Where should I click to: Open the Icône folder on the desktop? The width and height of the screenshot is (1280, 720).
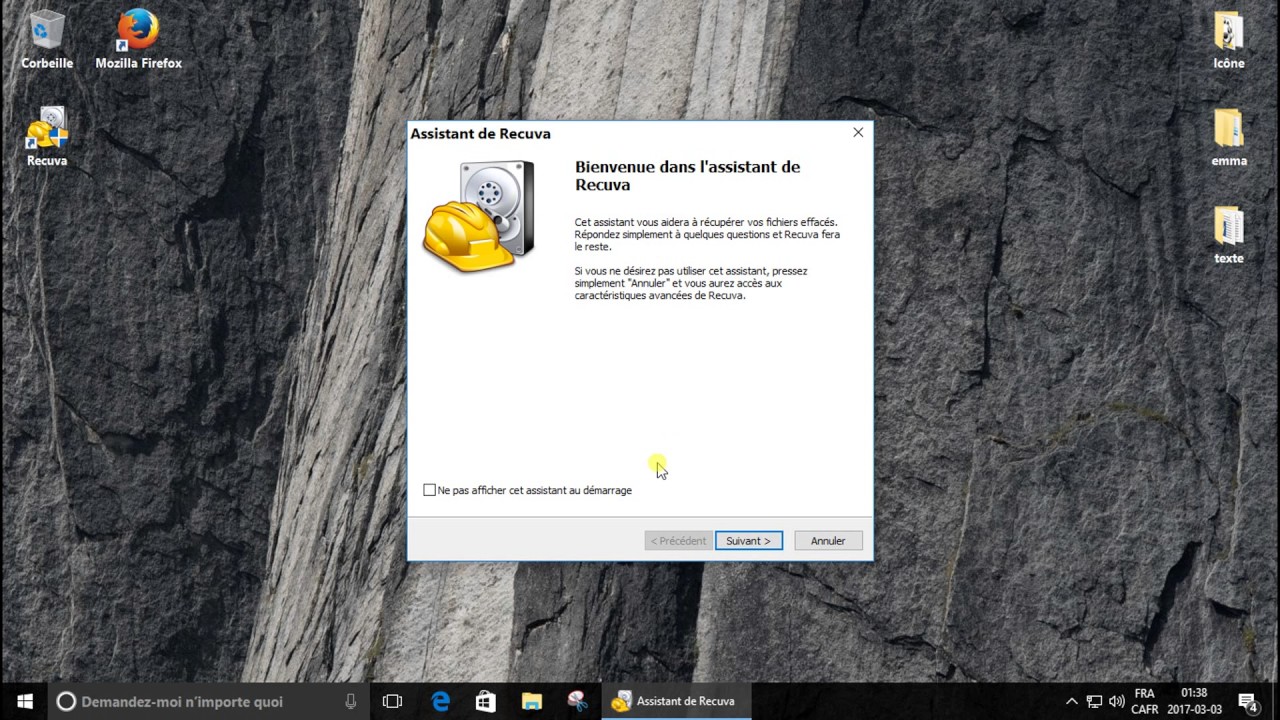1229,40
